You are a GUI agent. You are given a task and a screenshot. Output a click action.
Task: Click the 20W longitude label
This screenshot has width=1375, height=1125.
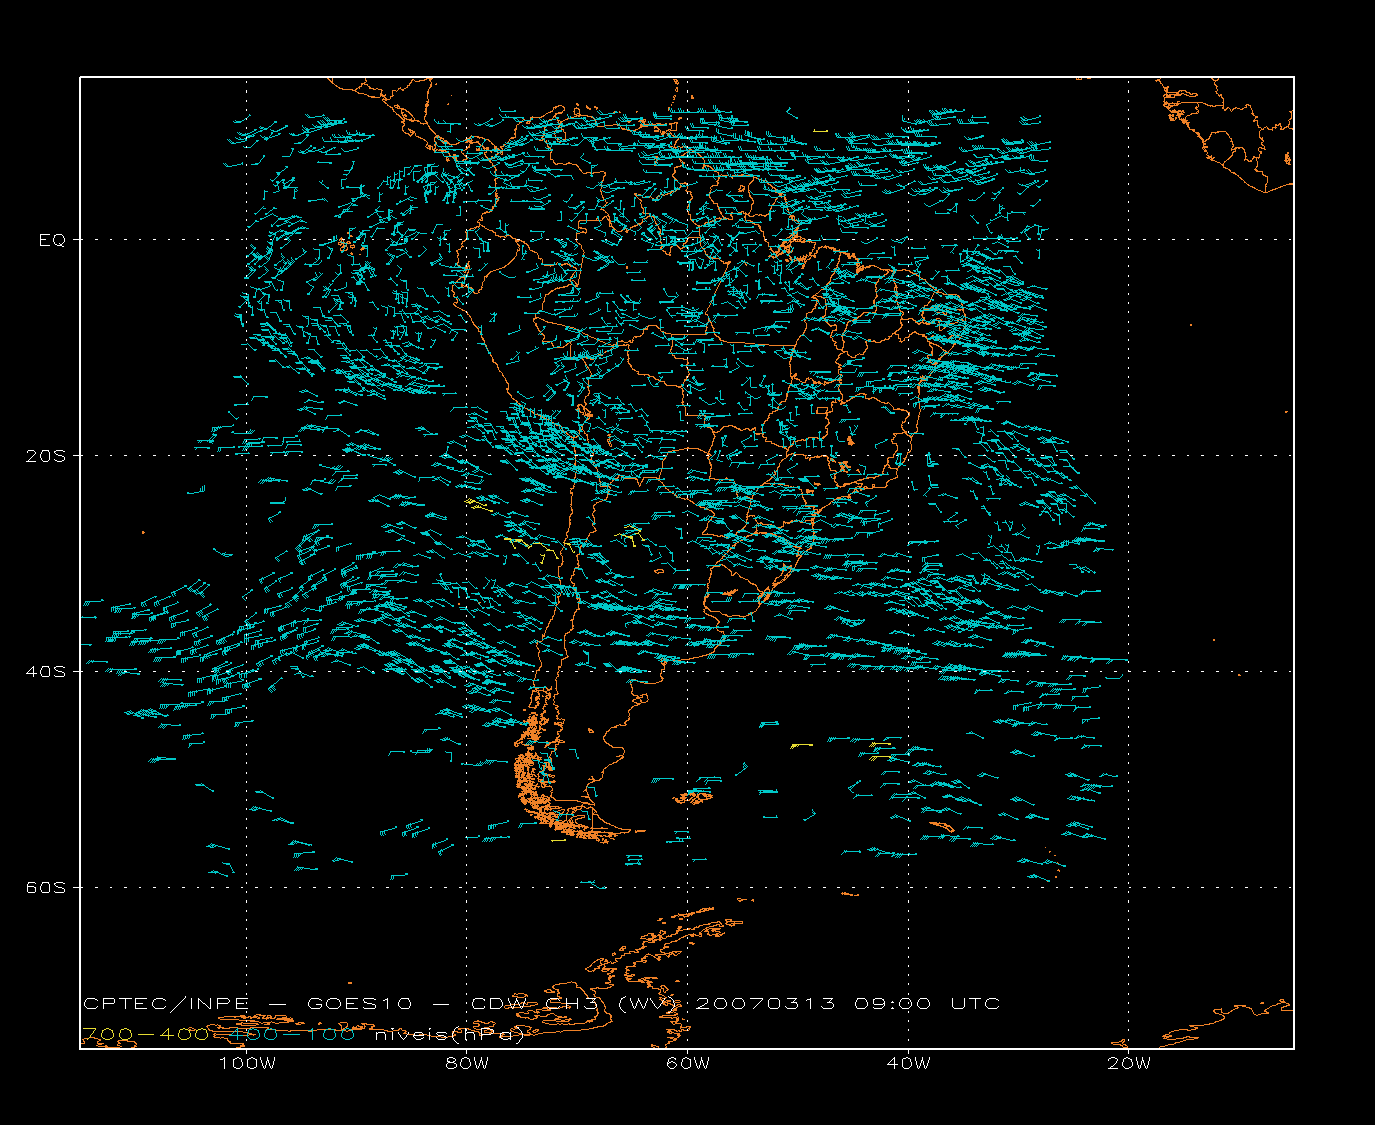[1129, 1063]
